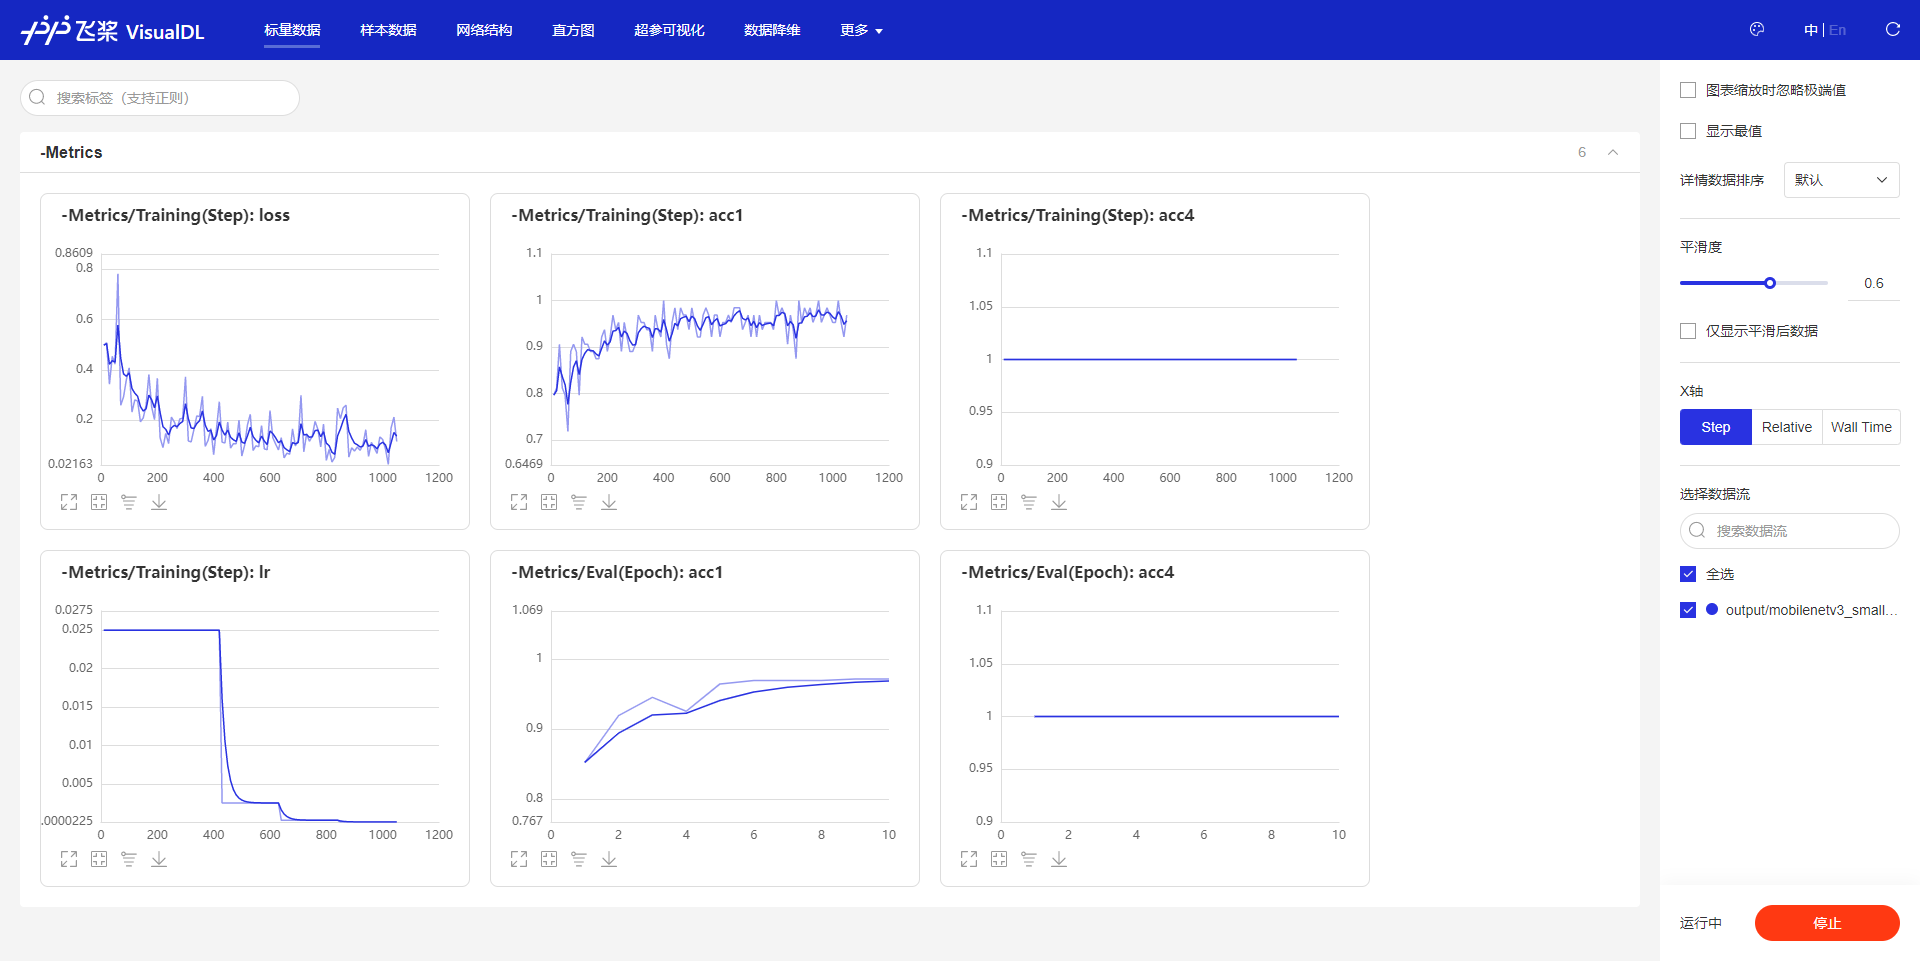Reset zoom selection on Training loss chart
The width and height of the screenshot is (1920, 961).
click(x=99, y=502)
